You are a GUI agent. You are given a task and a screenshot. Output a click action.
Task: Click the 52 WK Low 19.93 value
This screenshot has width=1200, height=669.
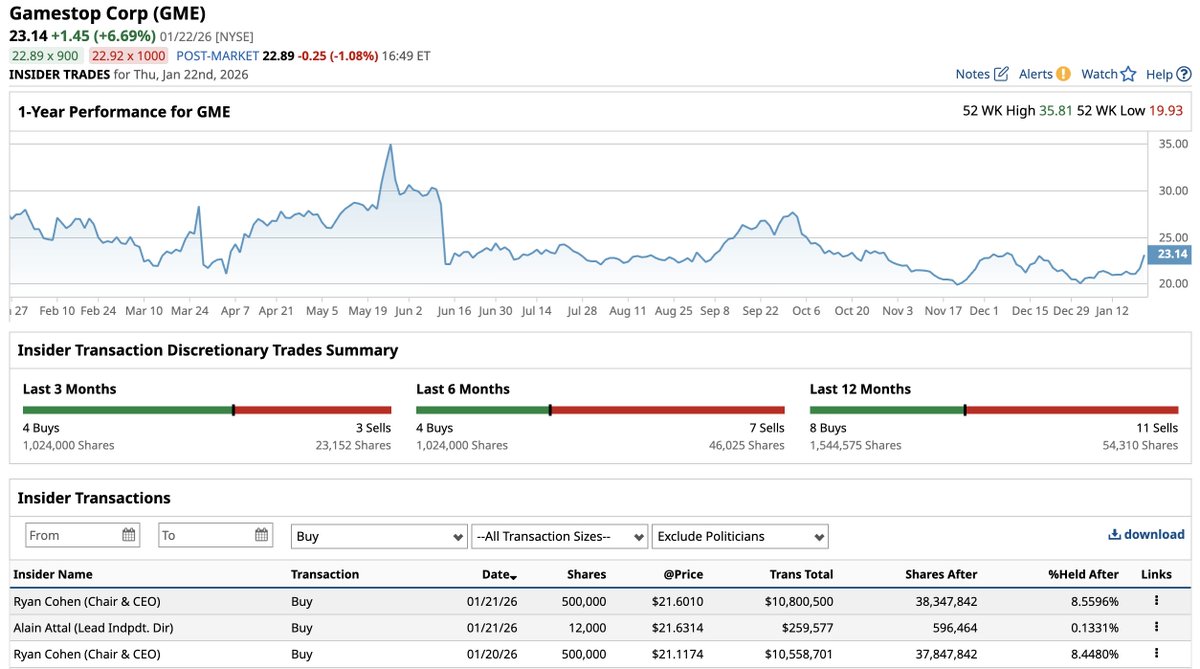[1166, 111]
